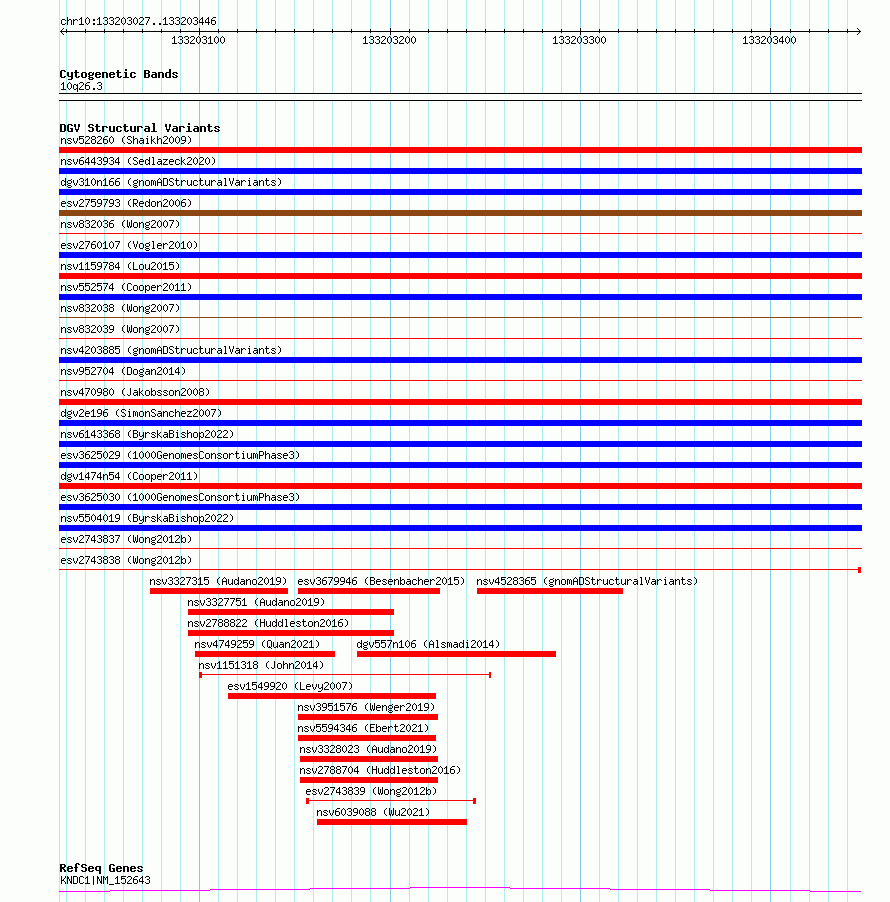
Task: Click the RefSeq Genes track heading
Action: (x=101, y=868)
